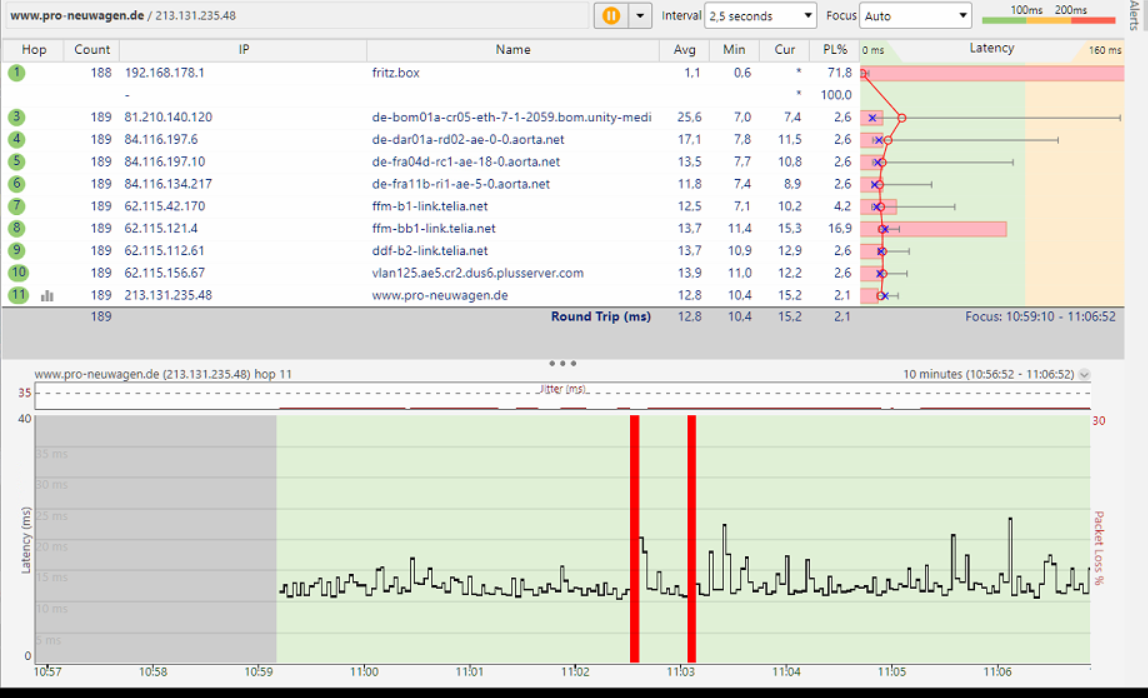
Task: Click the second red packet loss bar in timeline
Action: click(x=691, y=538)
